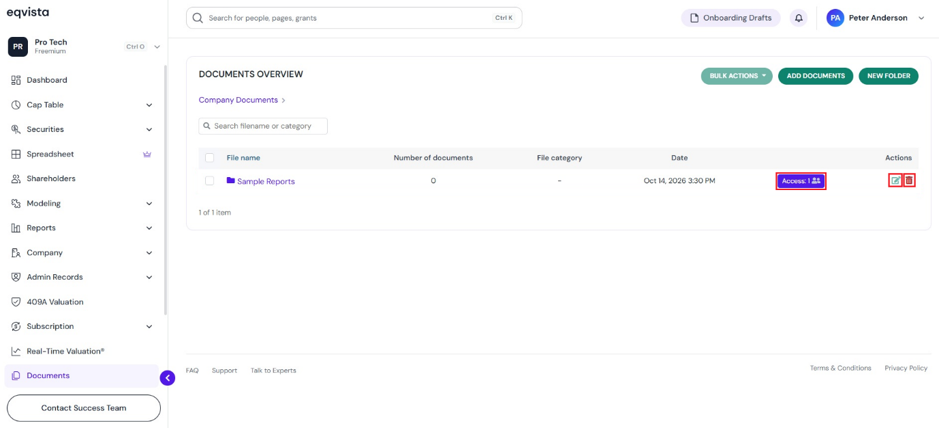Expand the Subscription menu chevron
The image size is (939, 428).
click(x=149, y=326)
